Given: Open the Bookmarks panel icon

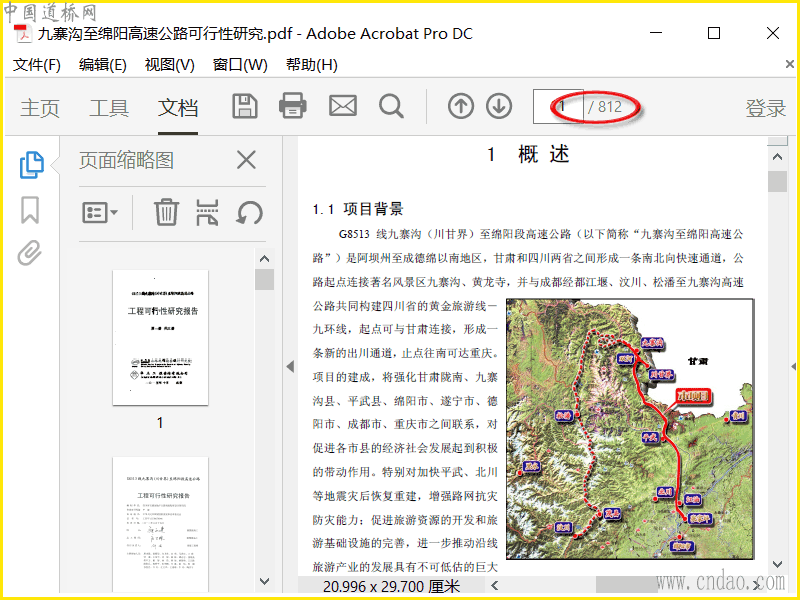Looking at the screenshot, I should point(30,210).
